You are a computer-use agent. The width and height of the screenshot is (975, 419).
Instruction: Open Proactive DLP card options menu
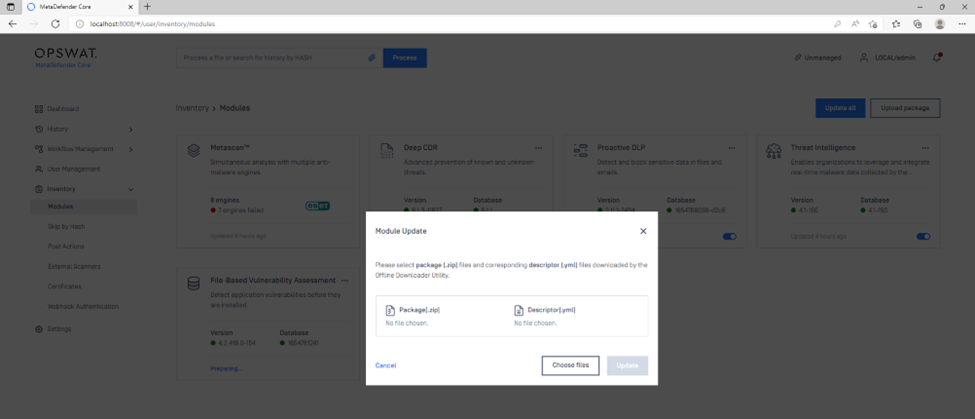tap(731, 148)
